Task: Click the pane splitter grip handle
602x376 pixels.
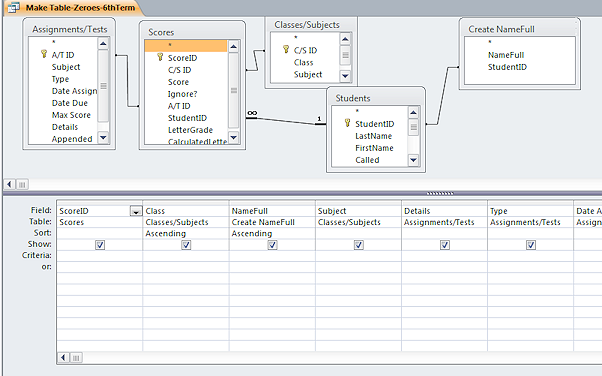Action: 440,193
